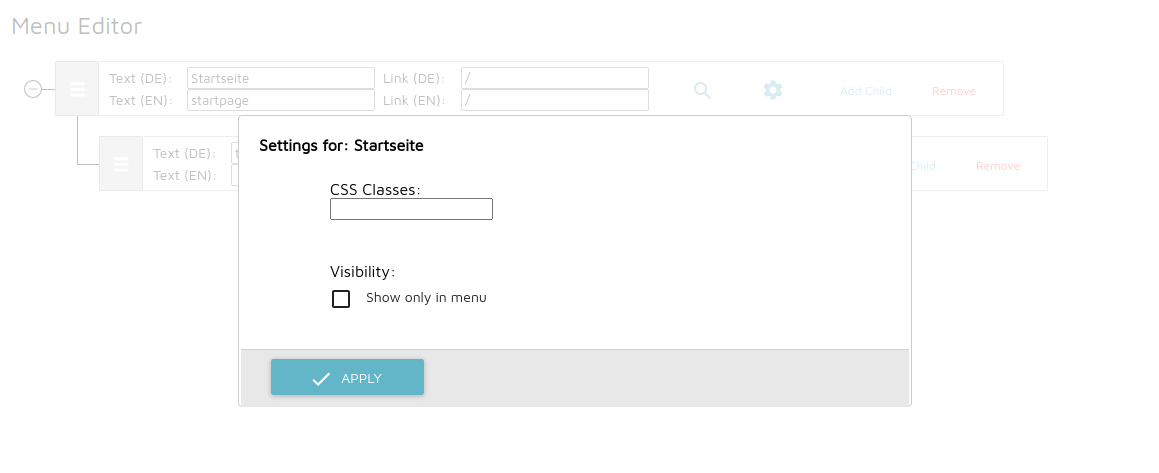1159x473 pixels.
Task: Grab the Startseite row drag handle
Action: click(x=77, y=89)
